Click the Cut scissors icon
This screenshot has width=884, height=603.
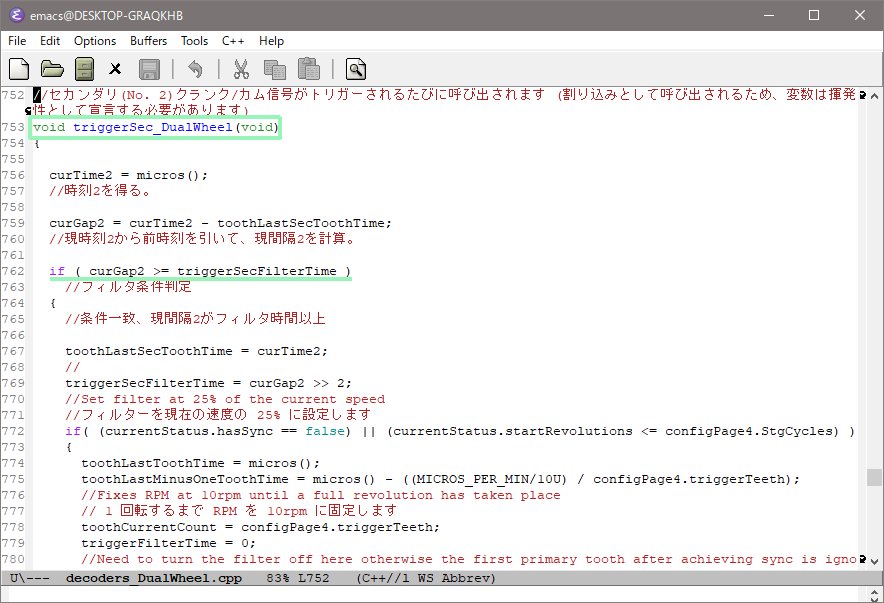click(241, 69)
